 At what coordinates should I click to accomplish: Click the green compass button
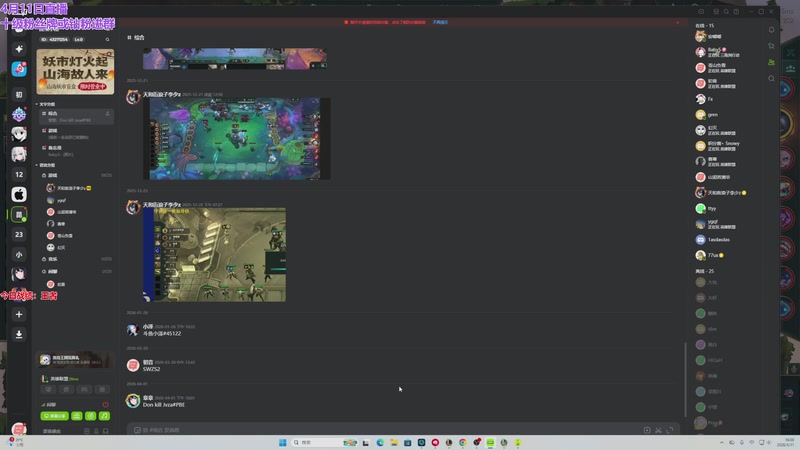[90, 416]
